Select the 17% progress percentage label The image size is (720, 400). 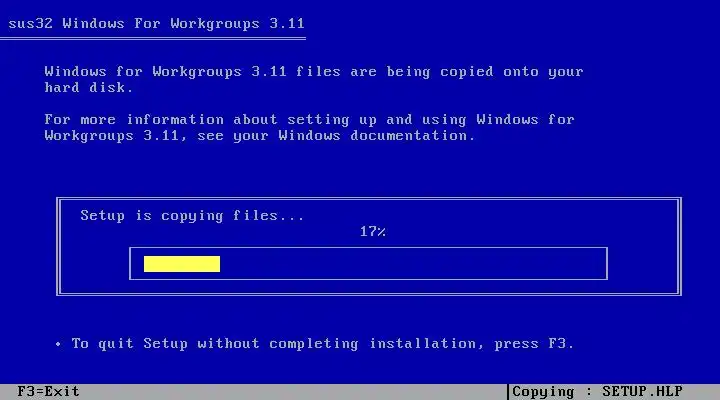(x=372, y=231)
